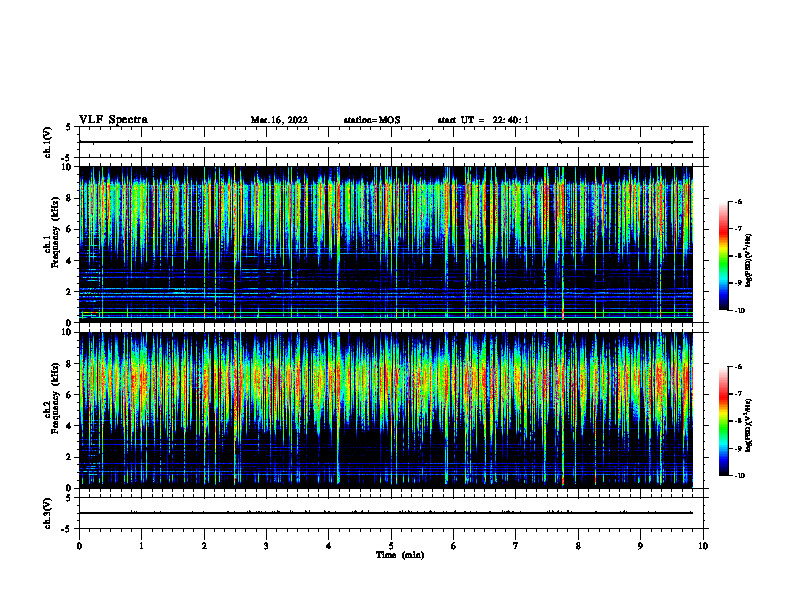The image size is (792, 612).
Task: Click the ch.1 spectrogram color scale bar
Action: tap(723, 256)
